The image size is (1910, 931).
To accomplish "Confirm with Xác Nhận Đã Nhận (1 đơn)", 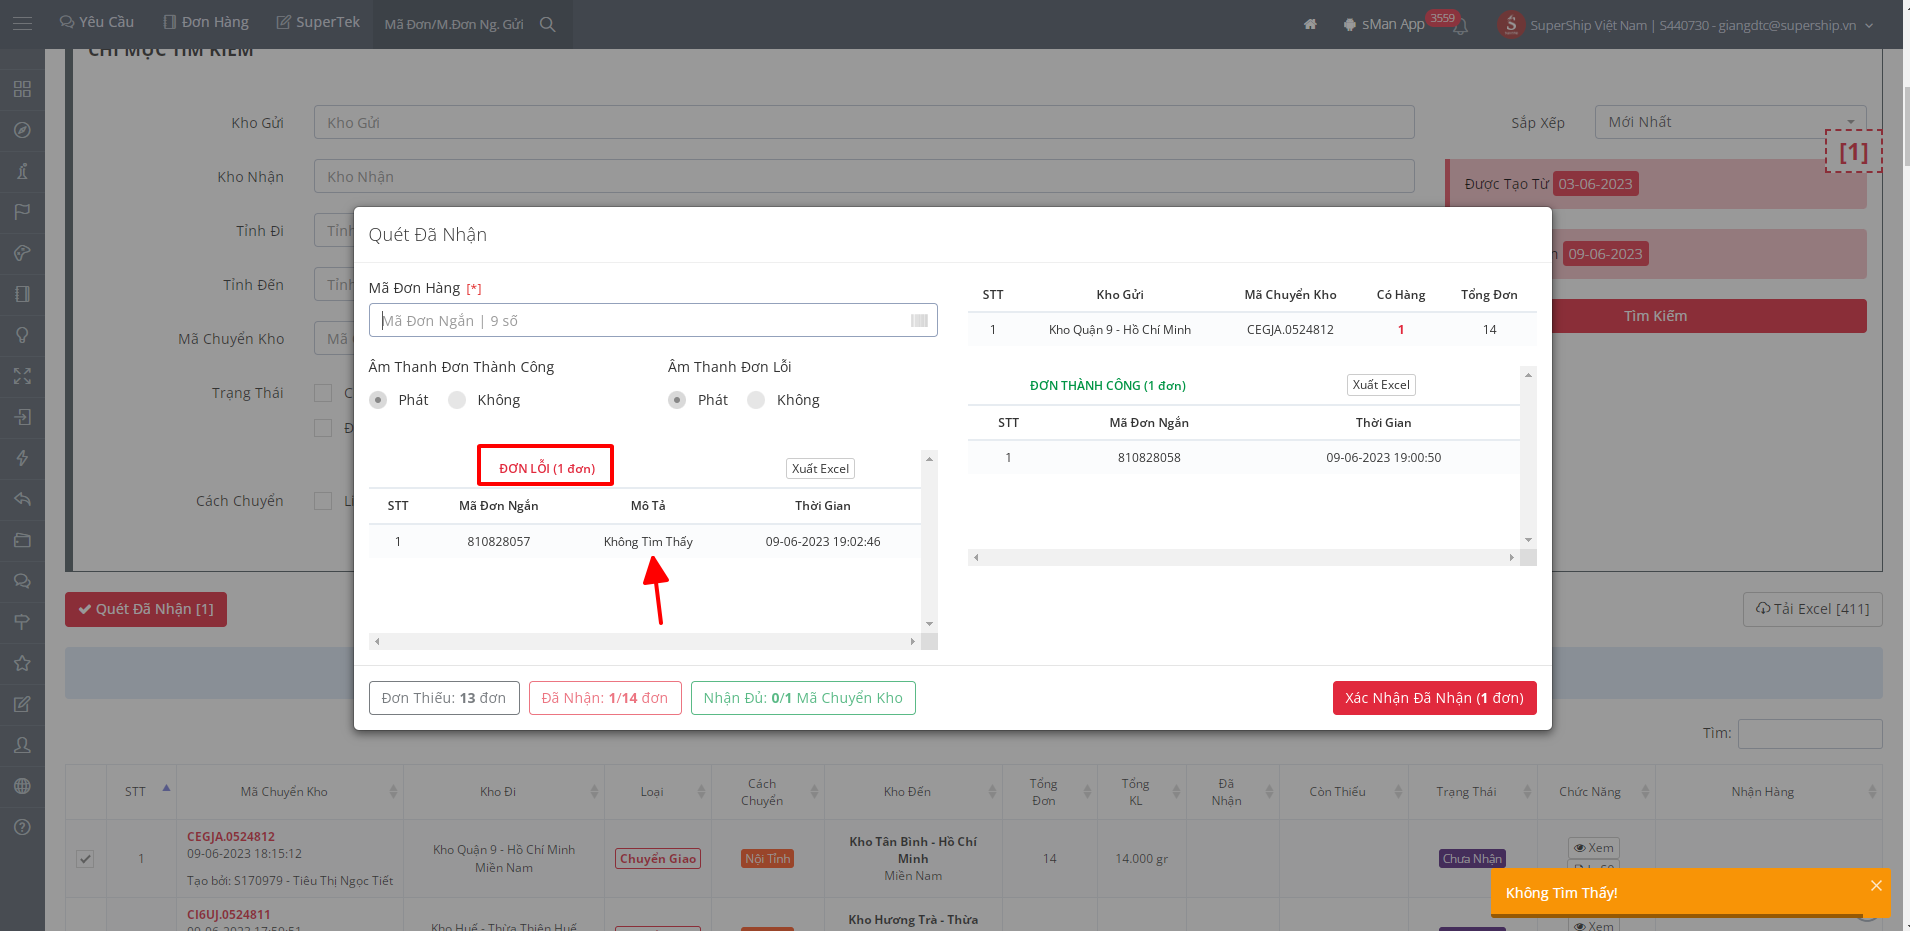I will [x=1434, y=698].
